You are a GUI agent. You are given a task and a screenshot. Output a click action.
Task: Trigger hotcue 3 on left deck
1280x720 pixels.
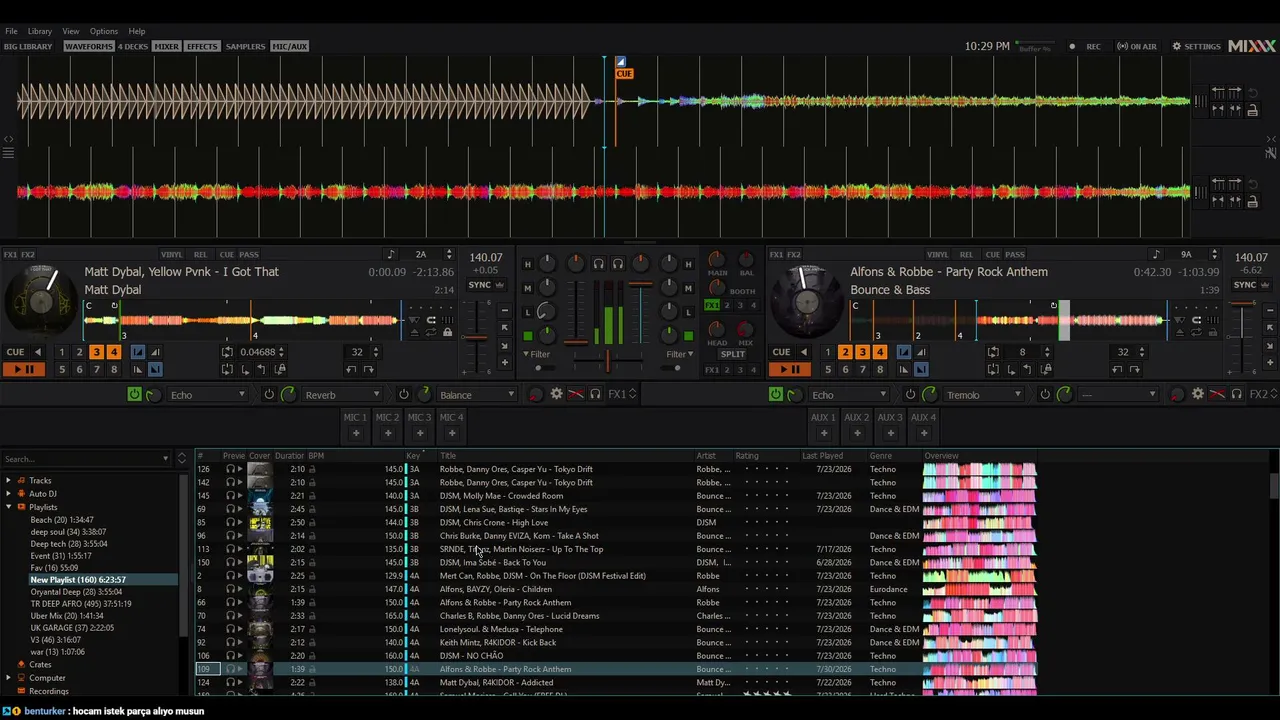pos(96,352)
